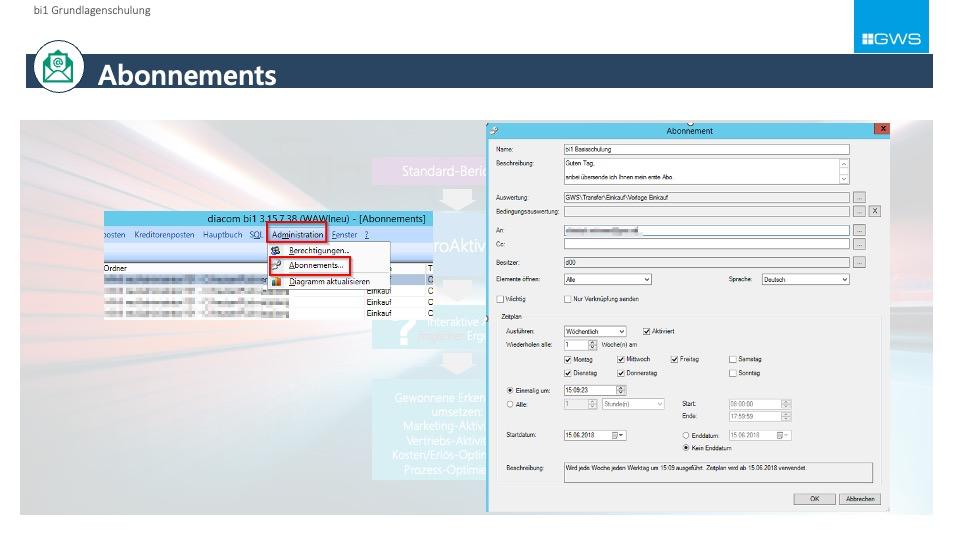Browse Bedingungsauswertung with its ... button
This screenshot has height=540, width=960.
pyautogui.click(x=859, y=211)
